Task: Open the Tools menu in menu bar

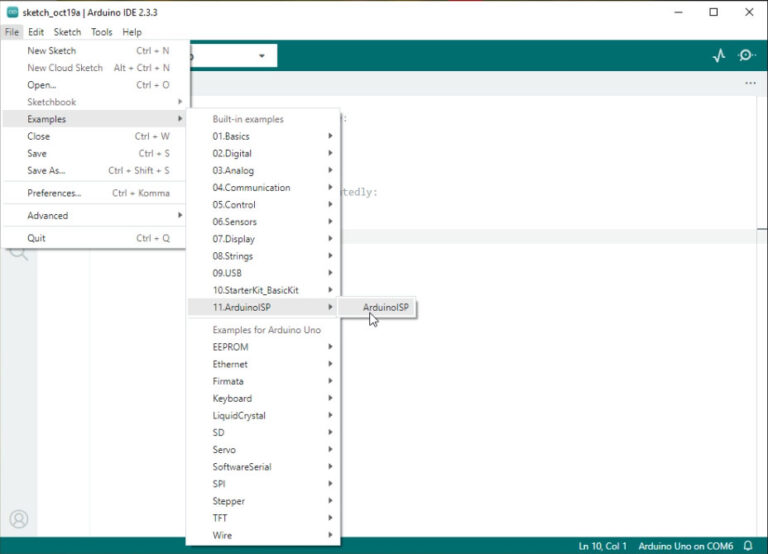Action: pyautogui.click(x=102, y=32)
